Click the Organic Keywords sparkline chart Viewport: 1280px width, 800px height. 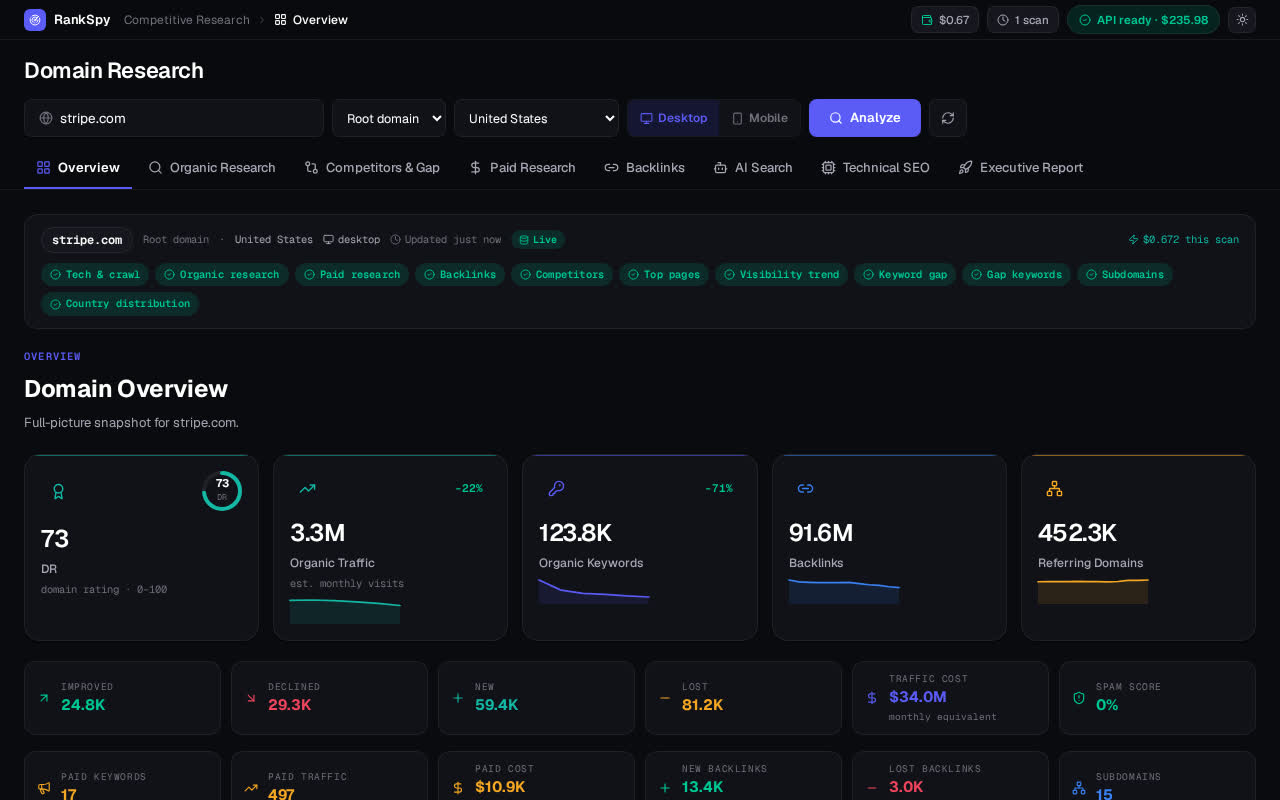pyautogui.click(x=594, y=591)
